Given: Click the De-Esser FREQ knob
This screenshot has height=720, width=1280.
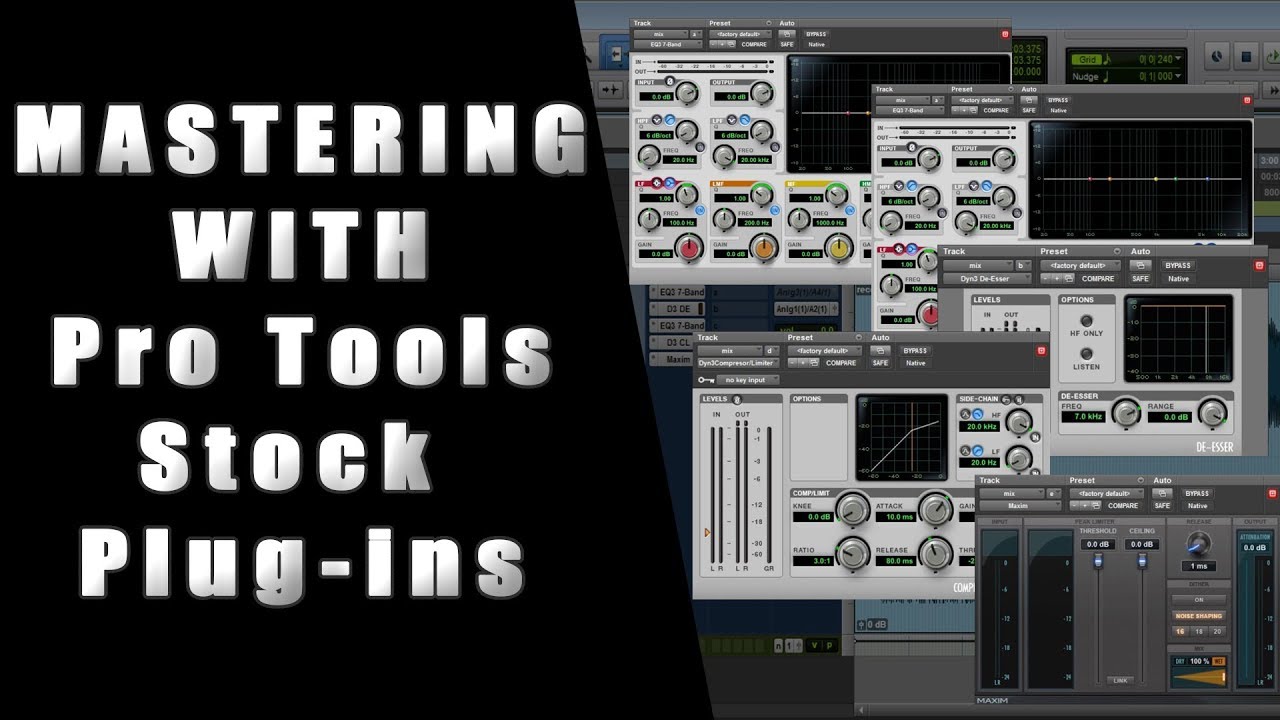Looking at the screenshot, I should [1126, 412].
